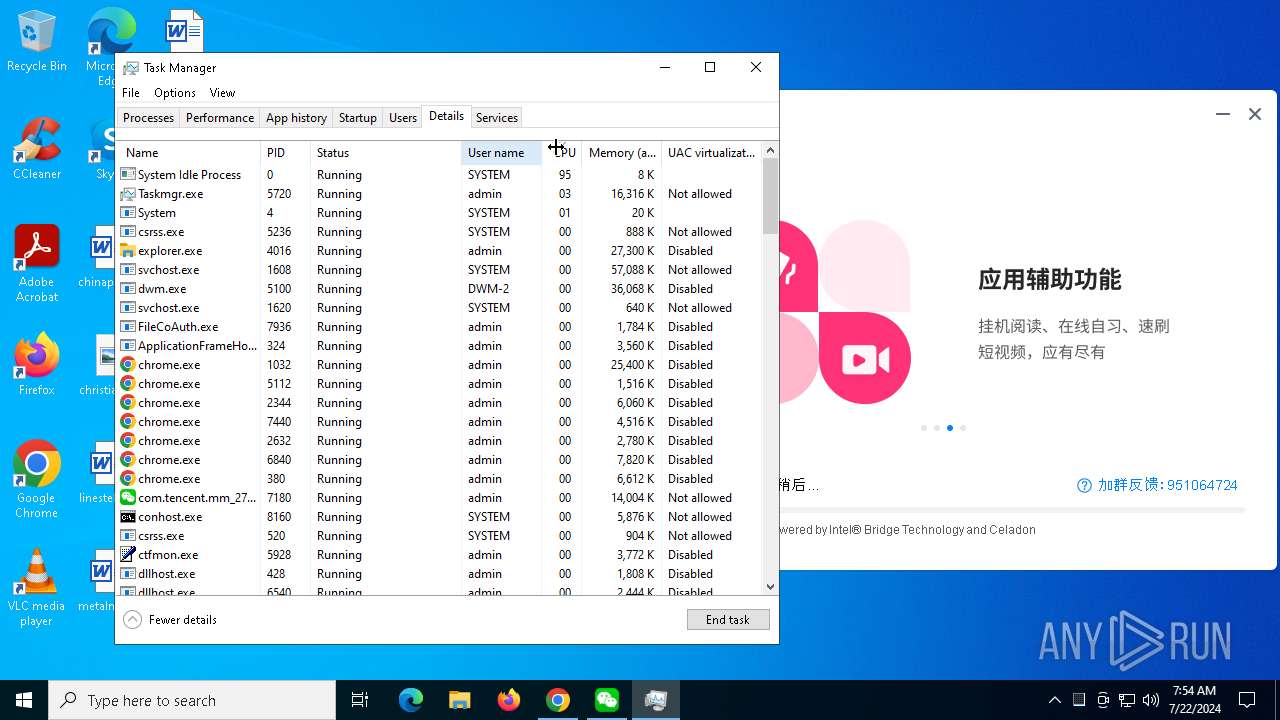1280x720 pixels.
Task: Select the System Idle Process row
Action: tap(438, 175)
